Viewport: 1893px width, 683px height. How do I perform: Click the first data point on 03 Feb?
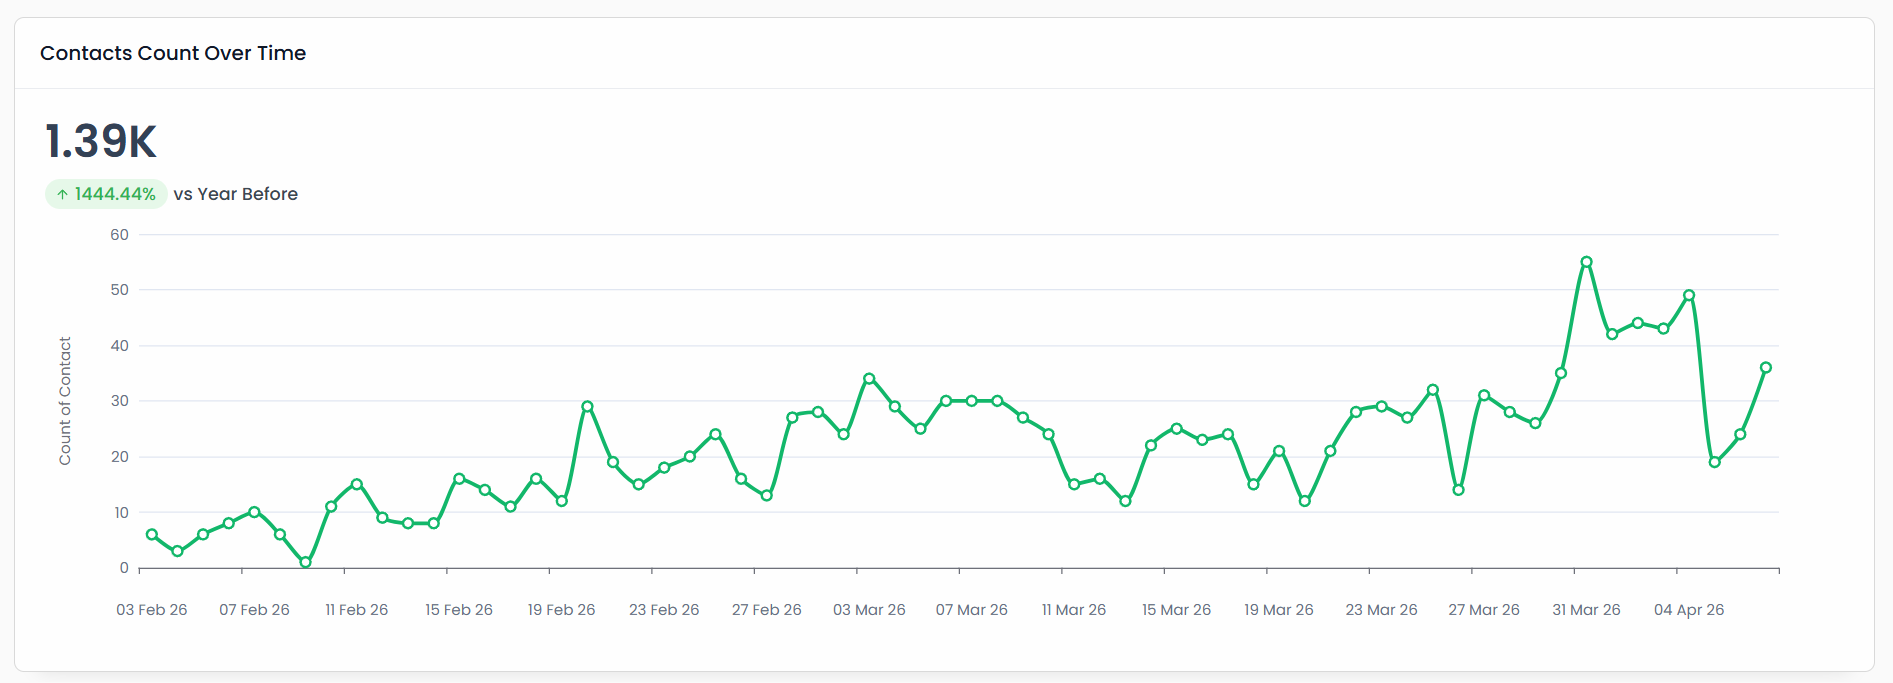pos(152,535)
